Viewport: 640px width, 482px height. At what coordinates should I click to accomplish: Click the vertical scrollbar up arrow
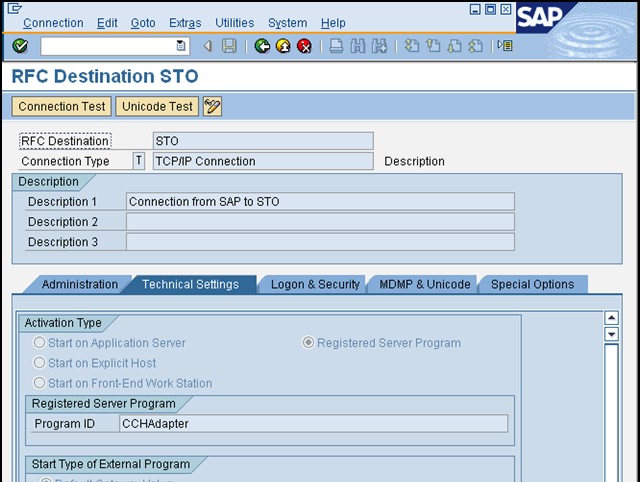coord(612,318)
